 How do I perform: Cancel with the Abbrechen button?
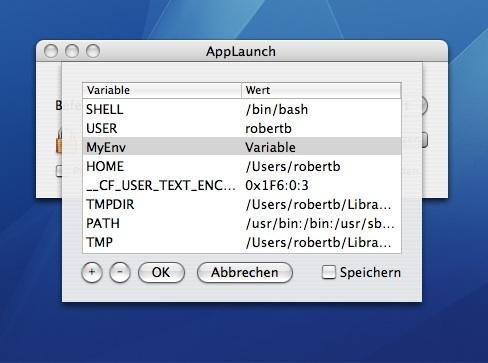click(x=245, y=272)
